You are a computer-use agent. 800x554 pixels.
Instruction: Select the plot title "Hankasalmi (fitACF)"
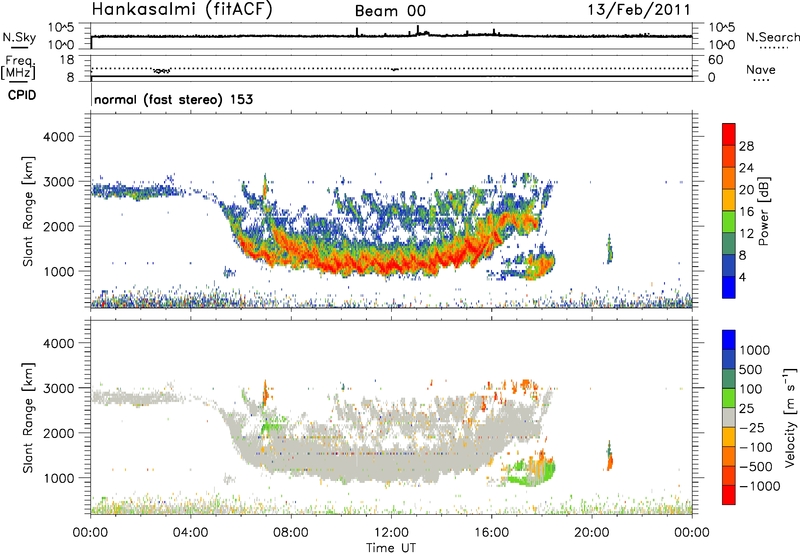click(182, 10)
